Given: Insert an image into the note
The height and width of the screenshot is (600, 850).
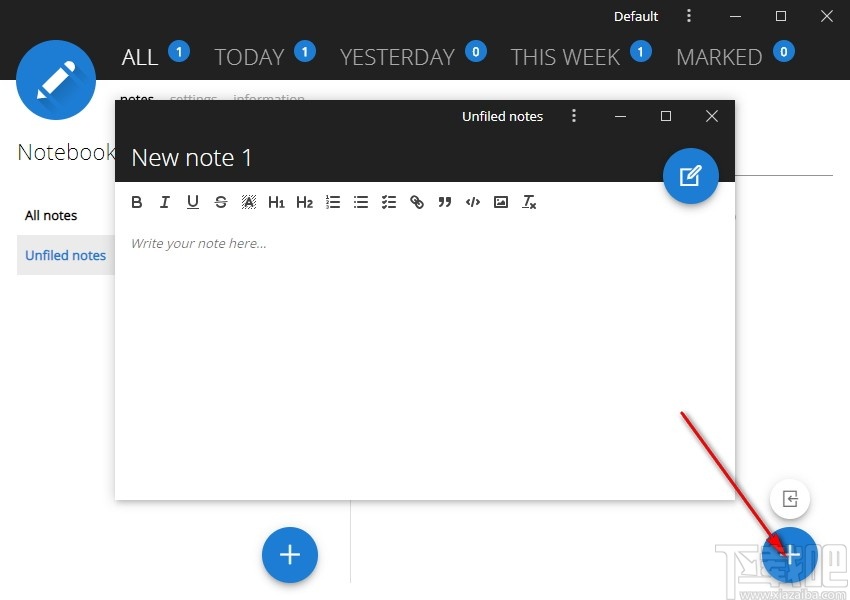Looking at the screenshot, I should (501, 202).
